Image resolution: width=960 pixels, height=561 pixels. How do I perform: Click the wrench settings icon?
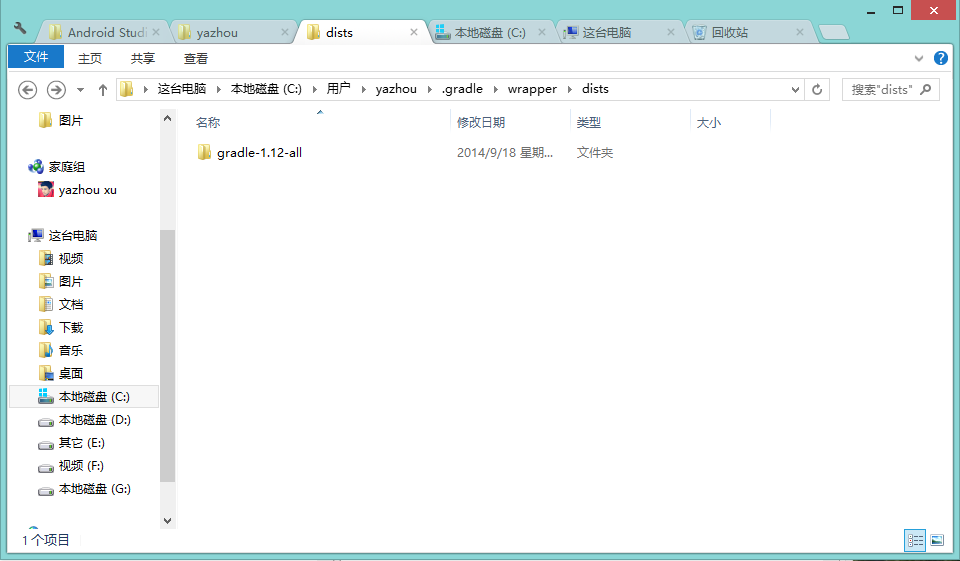(x=20, y=28)
